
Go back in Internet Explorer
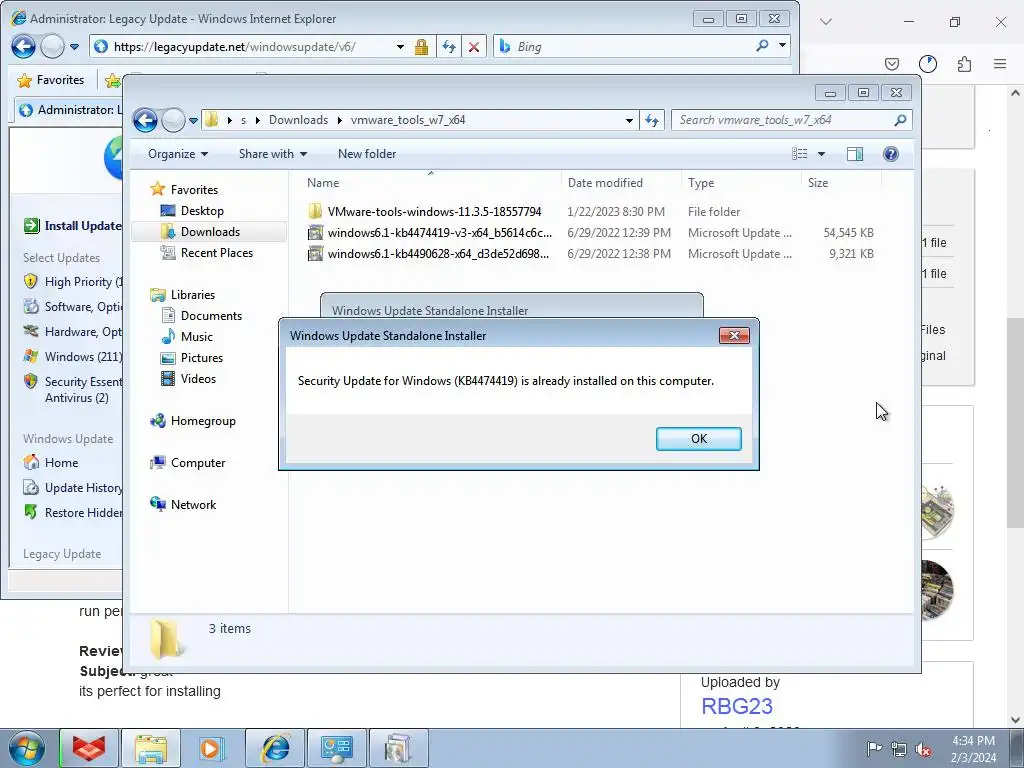point(23,46)
